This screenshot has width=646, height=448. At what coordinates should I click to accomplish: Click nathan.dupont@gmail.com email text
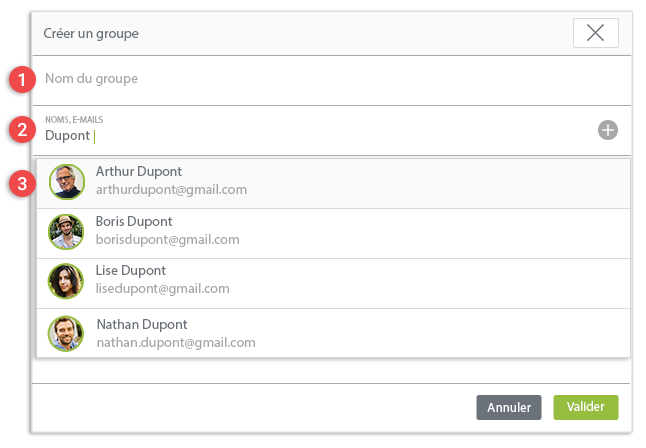[176, 342]
